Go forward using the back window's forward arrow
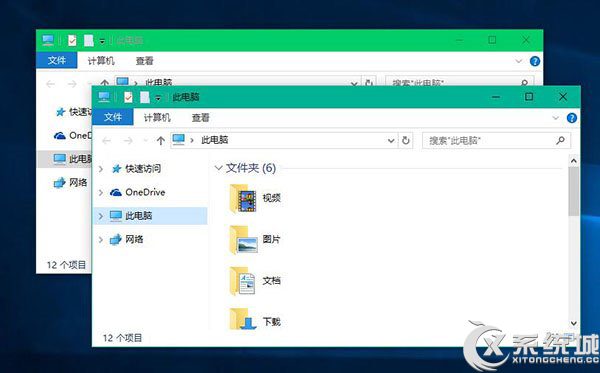 click(x=72, y=84)
